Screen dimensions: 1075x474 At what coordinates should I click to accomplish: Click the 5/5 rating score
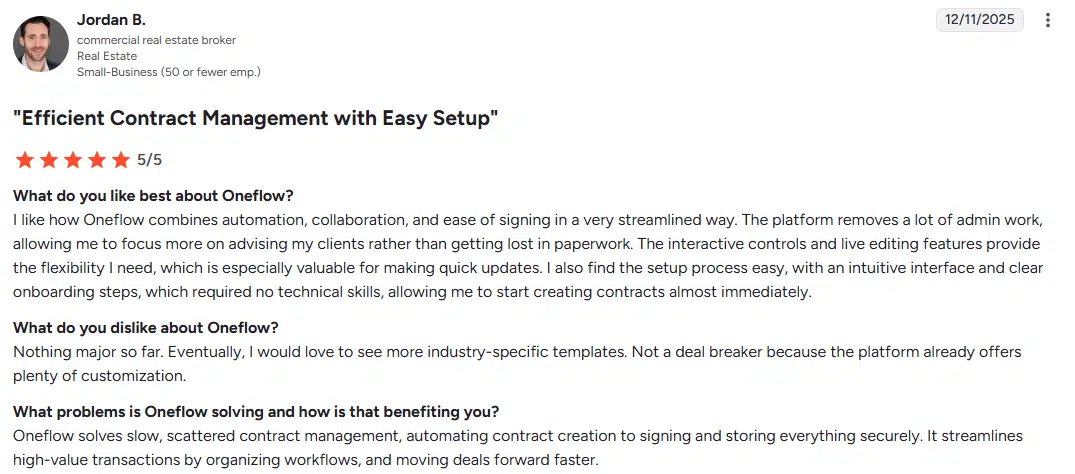[x=149, y=160]
